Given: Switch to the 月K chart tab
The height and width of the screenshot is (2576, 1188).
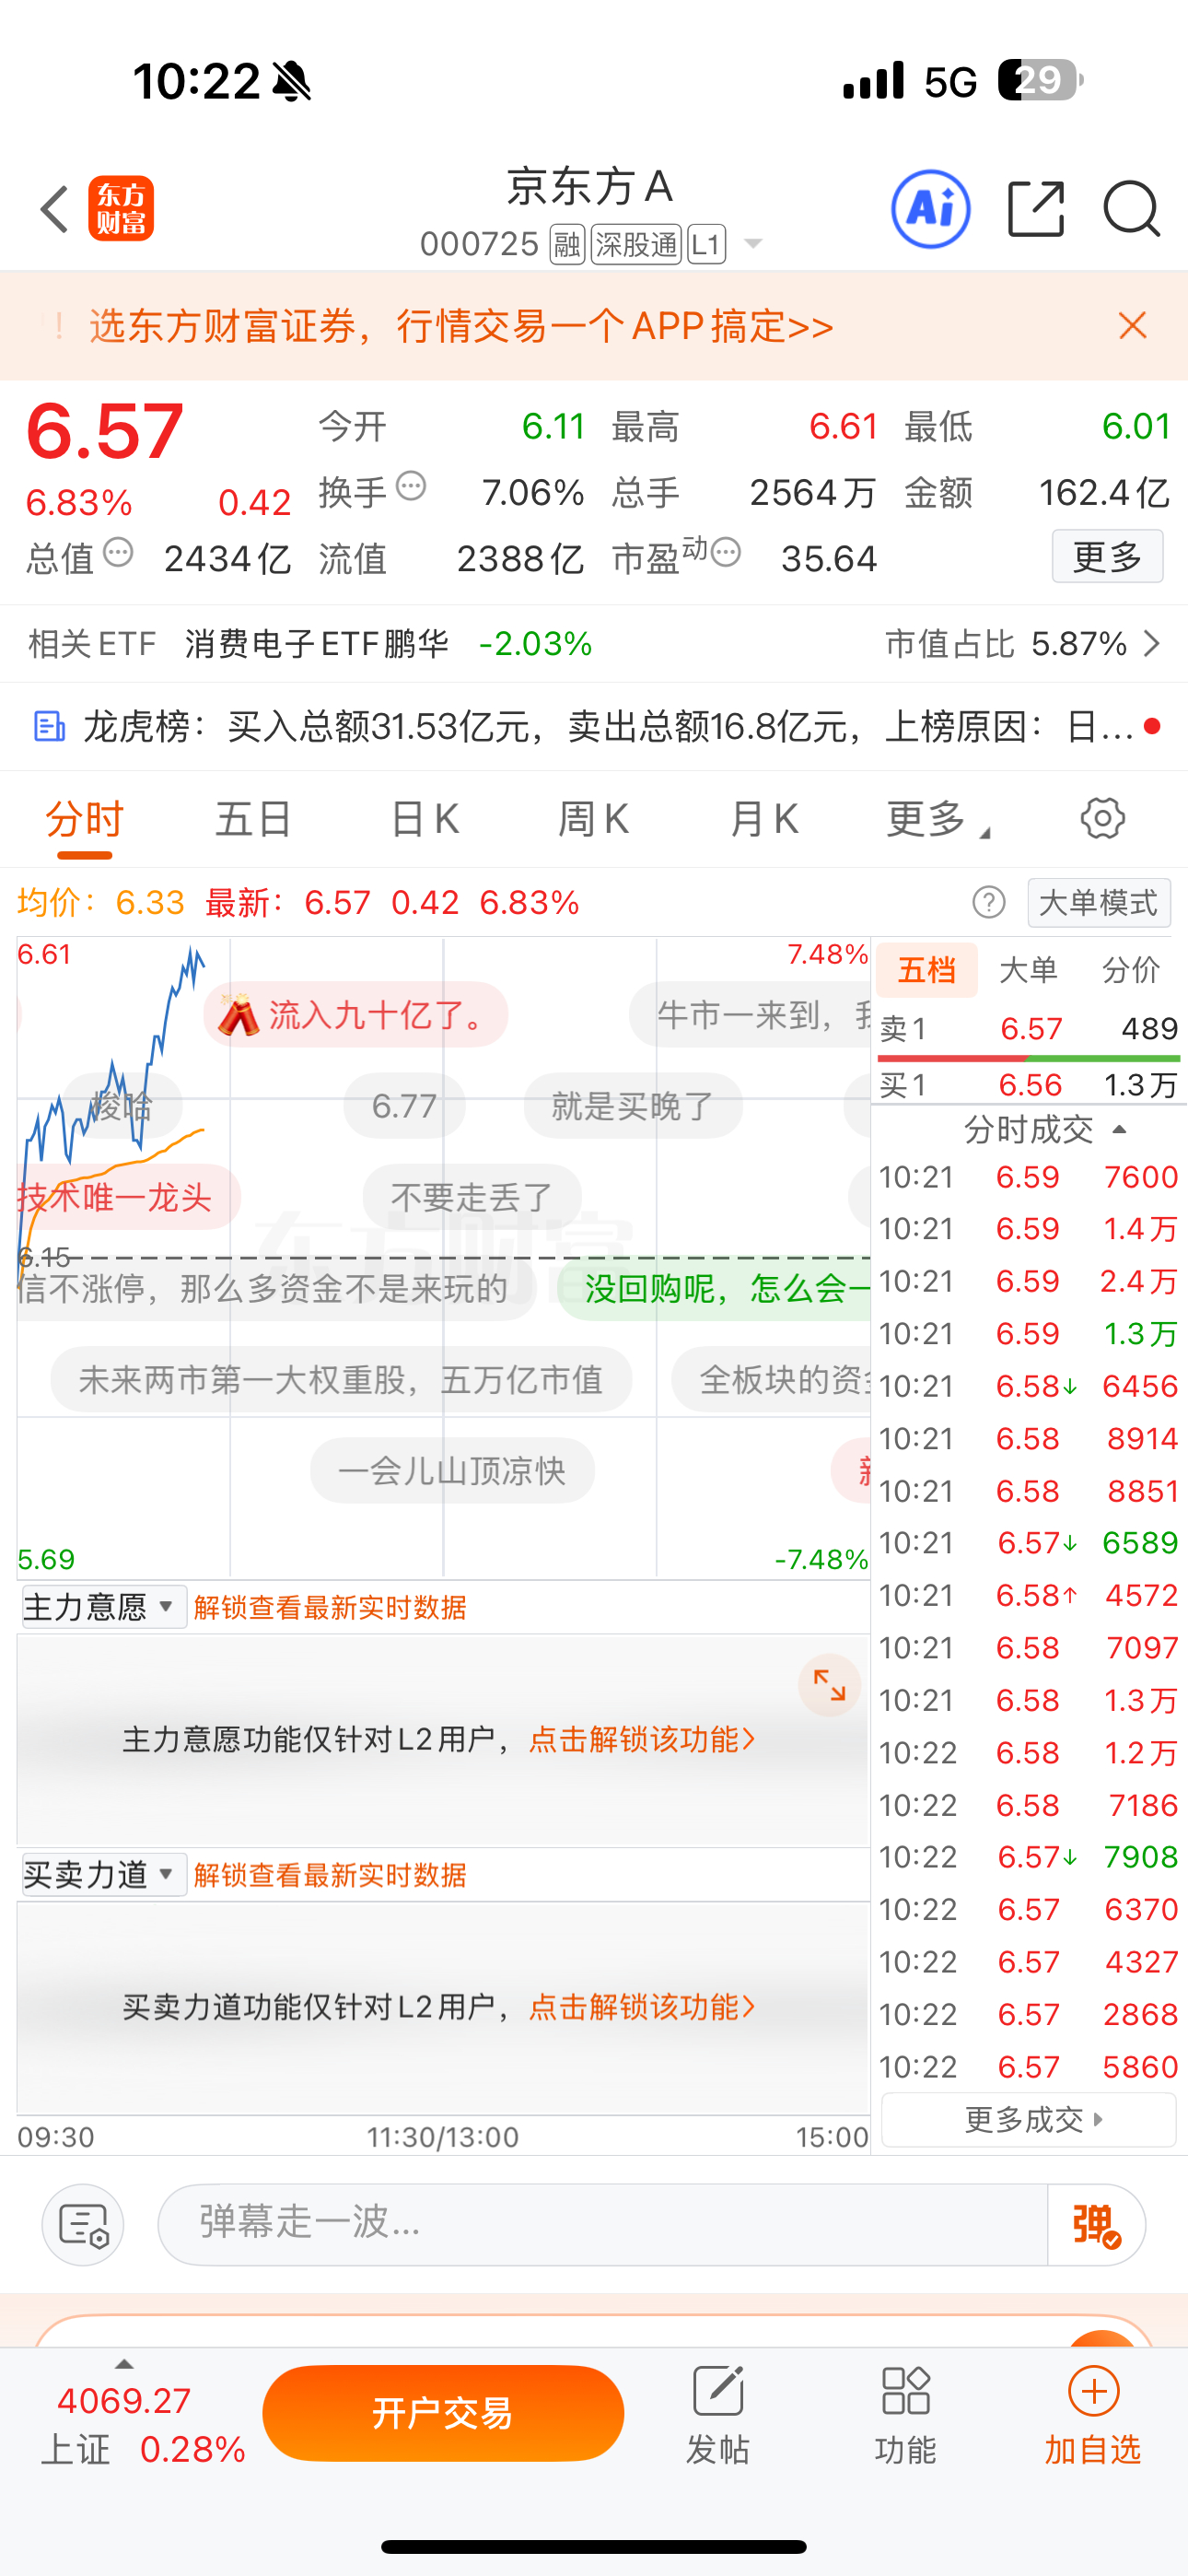Looking at the screenshot, I should click(x=764, y=819).
